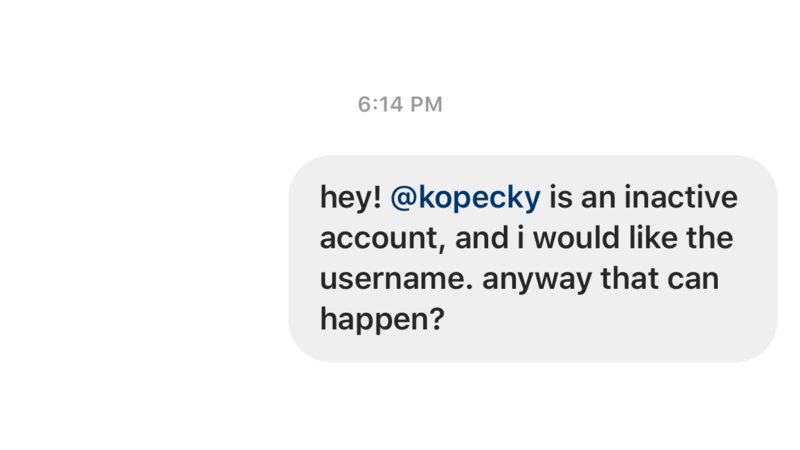
Task: Click the lowercase "i" before "would"
Action: point(520,238)
